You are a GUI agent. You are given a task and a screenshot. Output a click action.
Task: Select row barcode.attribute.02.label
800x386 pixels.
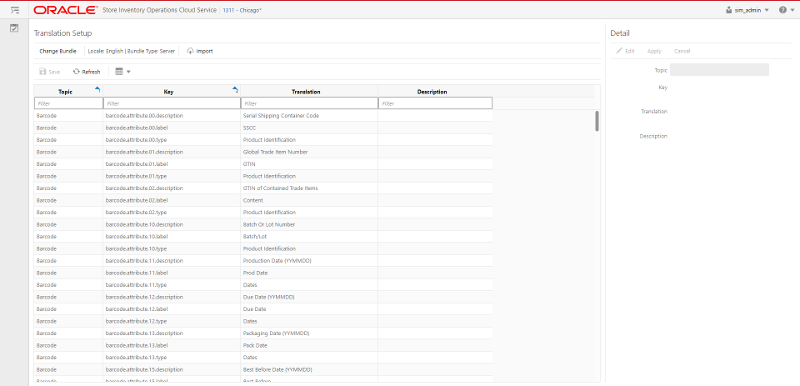point(263,200)
